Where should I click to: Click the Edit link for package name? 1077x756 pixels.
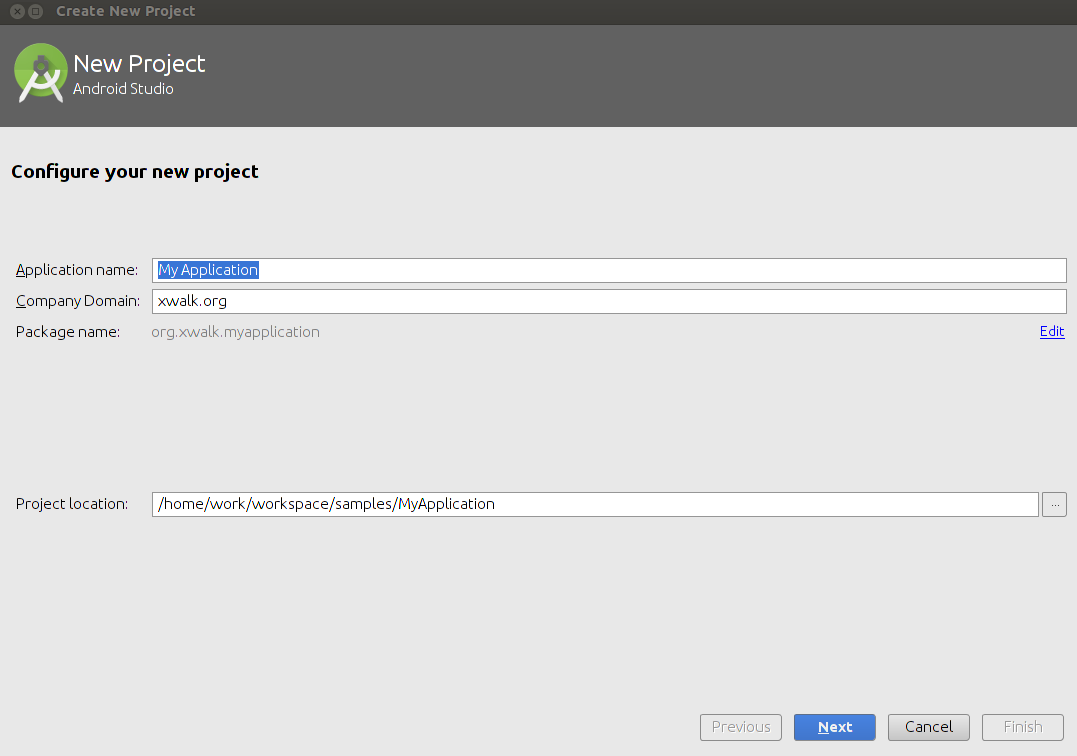1052,332
